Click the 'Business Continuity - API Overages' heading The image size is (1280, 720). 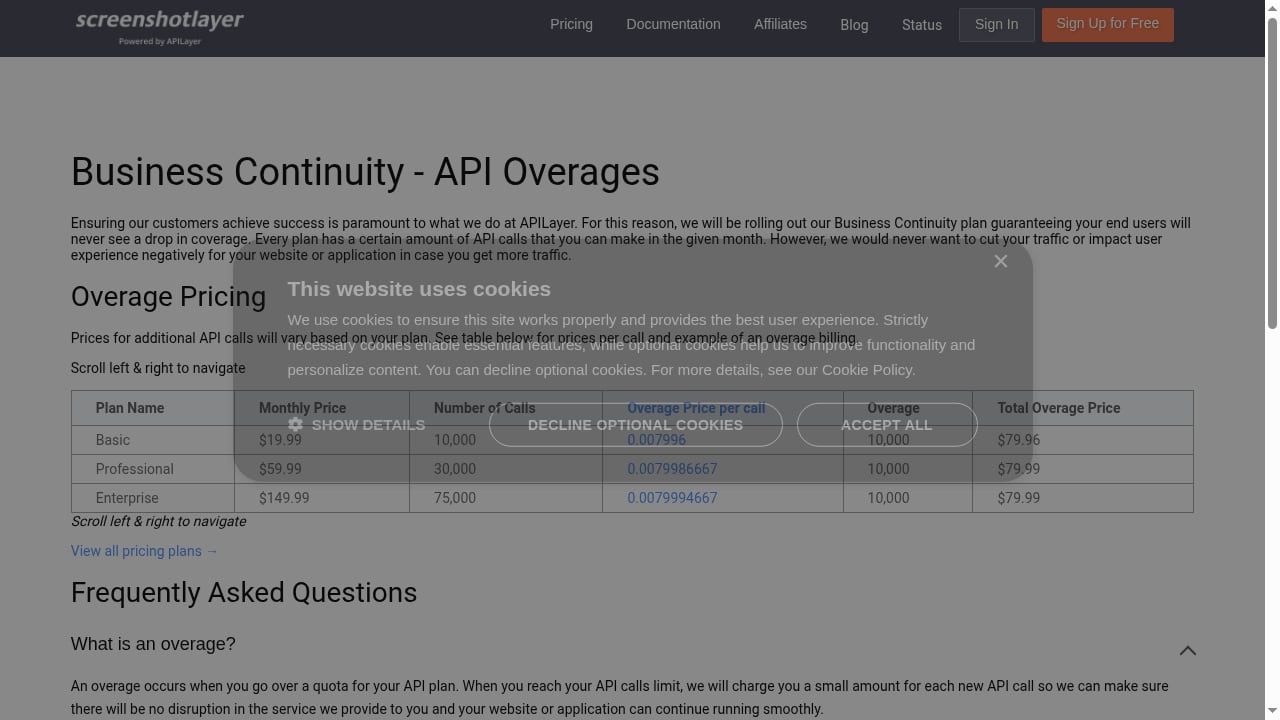pos(365,172)
